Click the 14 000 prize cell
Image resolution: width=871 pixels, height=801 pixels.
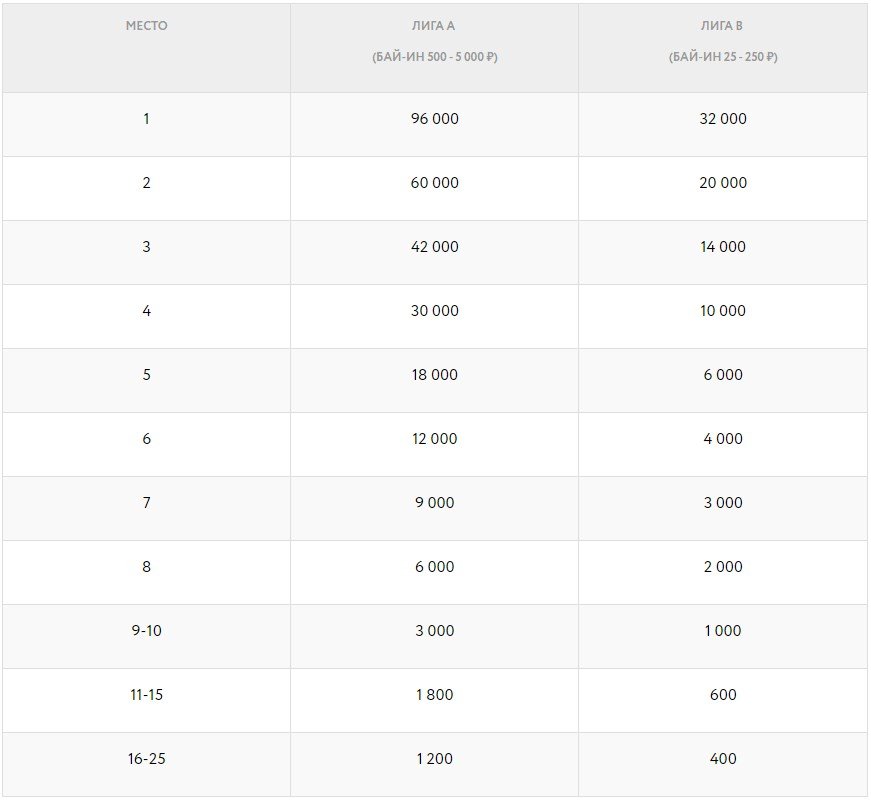coord(722,247)
